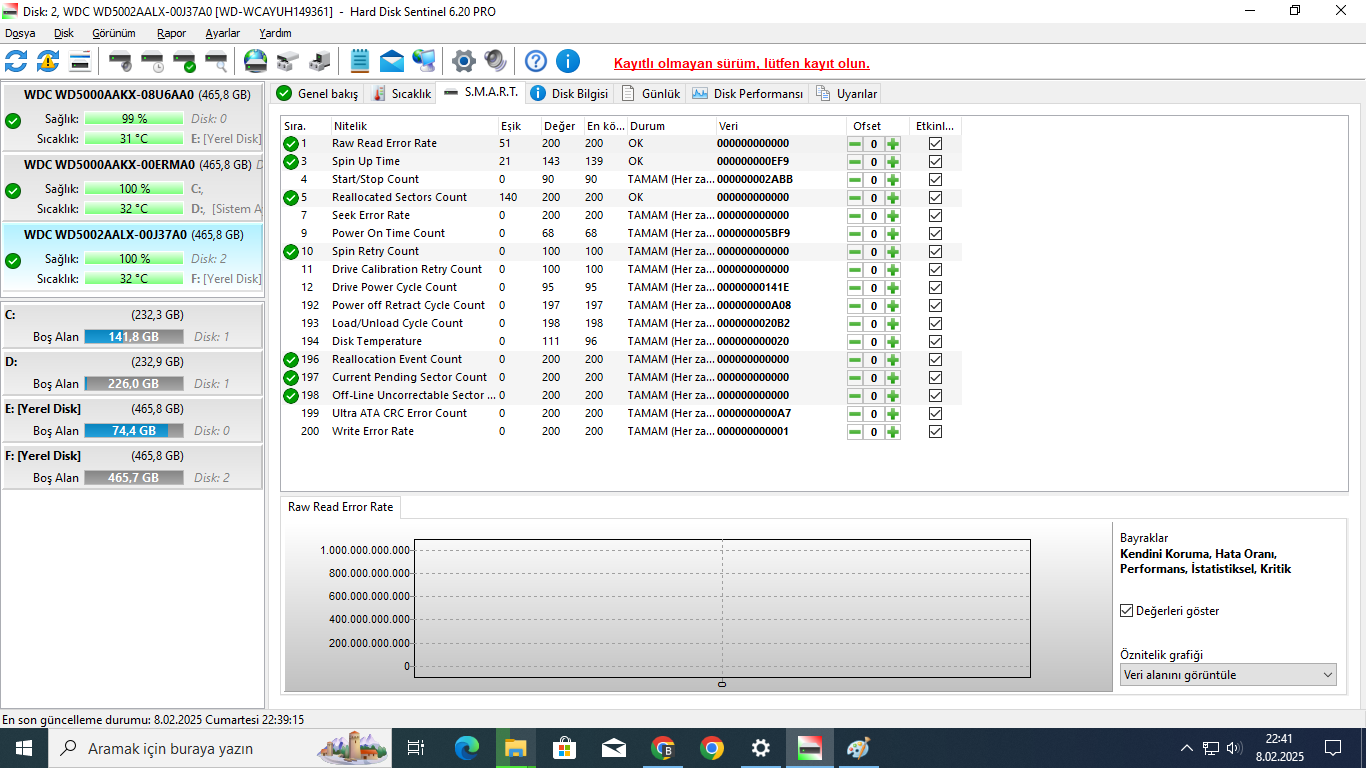Toggle enable checkbox for Write Error Rate
Screen dimensions: 1366x768
(x=935, y=432)
